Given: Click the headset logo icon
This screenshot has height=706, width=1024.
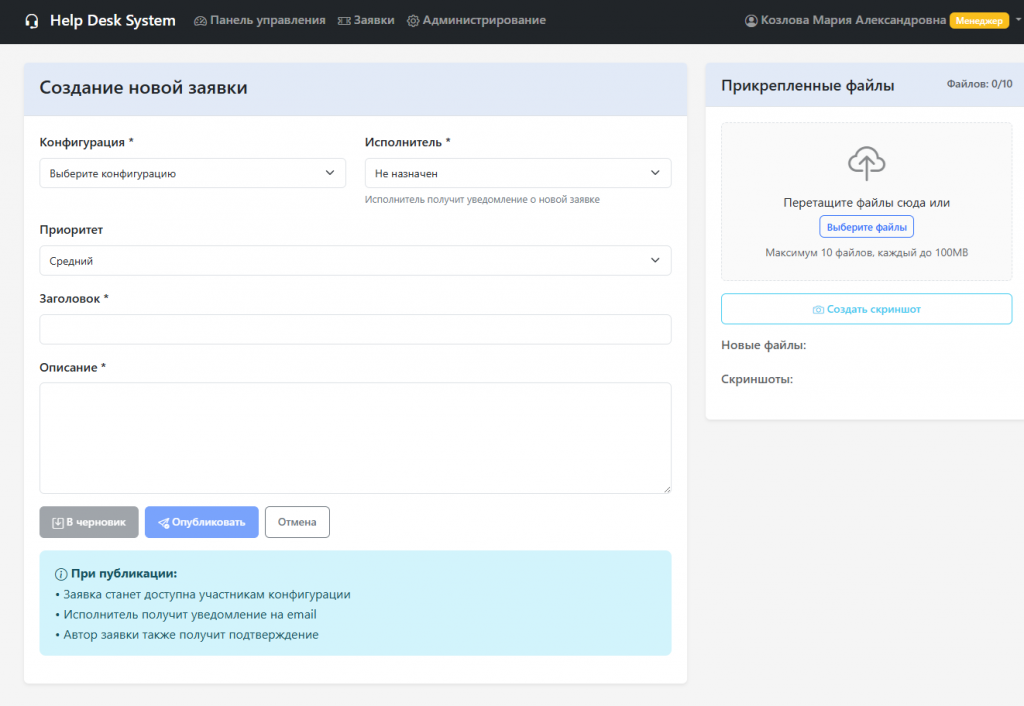Looking at the screenshot, I should pyautogui.click(x=31, y=21).
